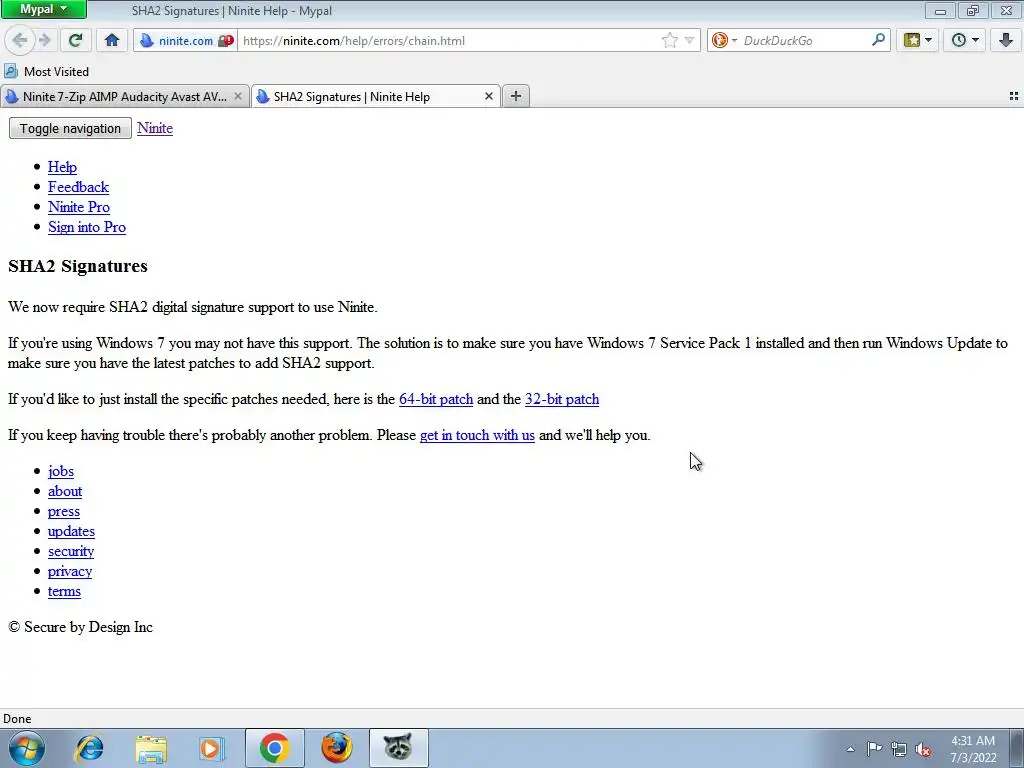This screenshot has width=1024, height=768.
Task: Close the SHA2 Signatures tab
Action: (x=488, y=97)
